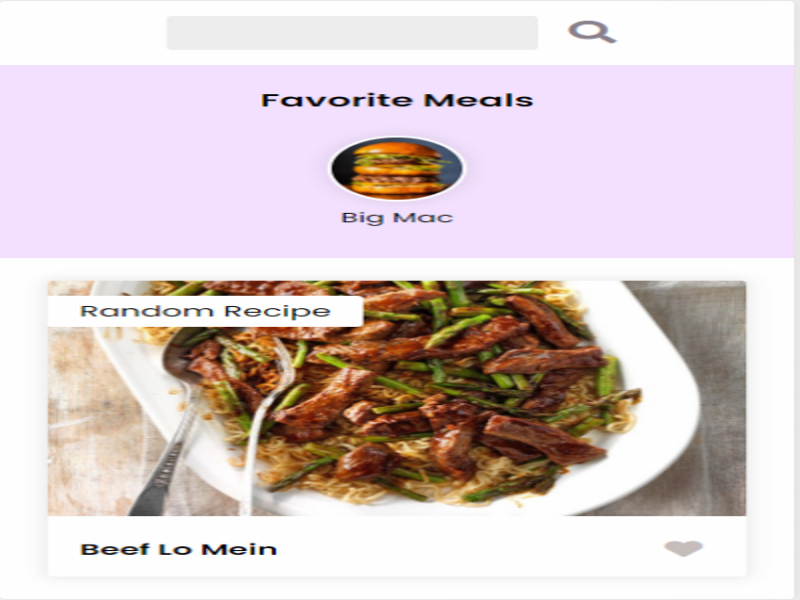Open the Random Recipe card
This screenshot has width=800, height=600.
pos(396,429)
